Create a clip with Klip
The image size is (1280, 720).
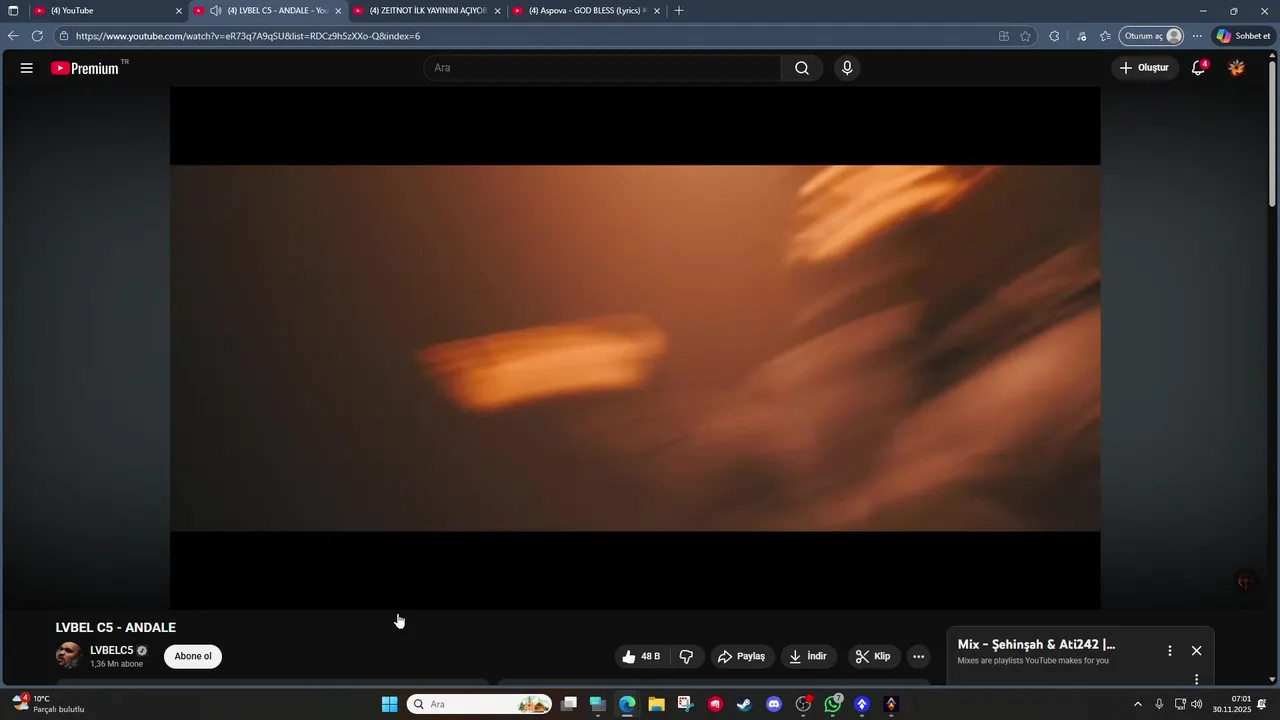873,657
